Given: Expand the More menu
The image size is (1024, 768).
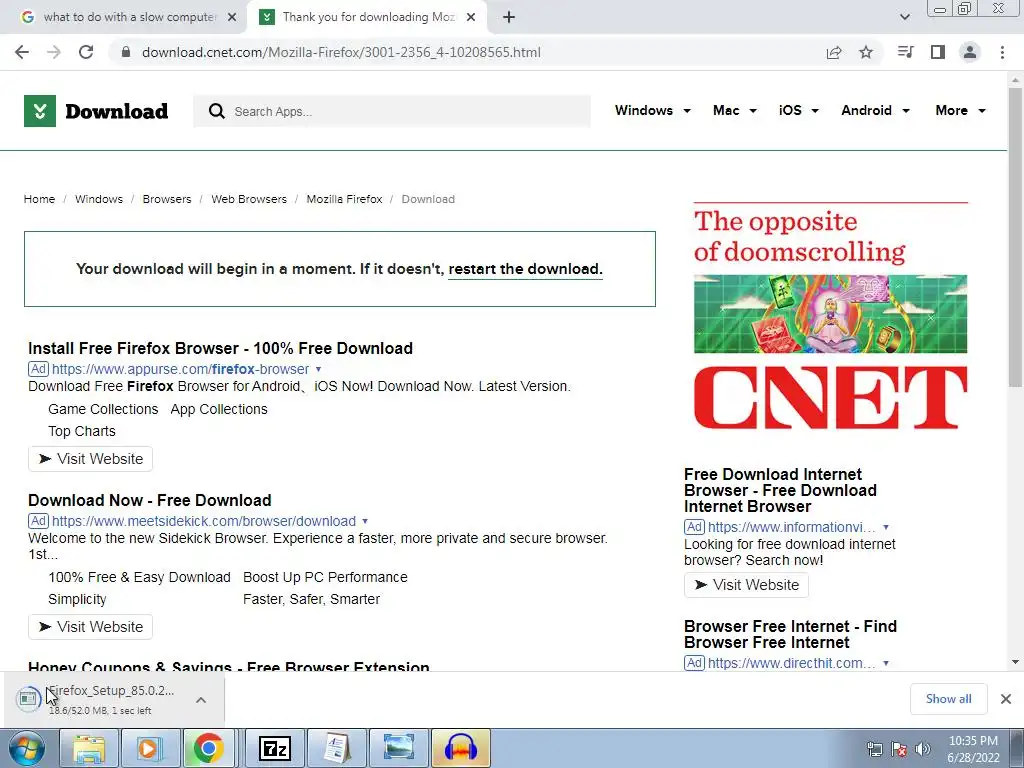Looking at the screenshot, I should (x=960, y=110).
